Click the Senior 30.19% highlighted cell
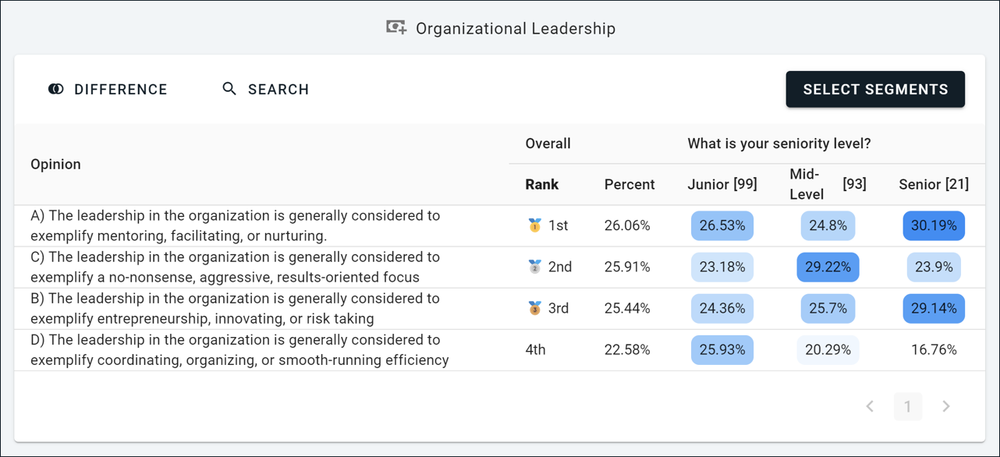This screenshot has width=1000, height=457. tap(933, 226)
